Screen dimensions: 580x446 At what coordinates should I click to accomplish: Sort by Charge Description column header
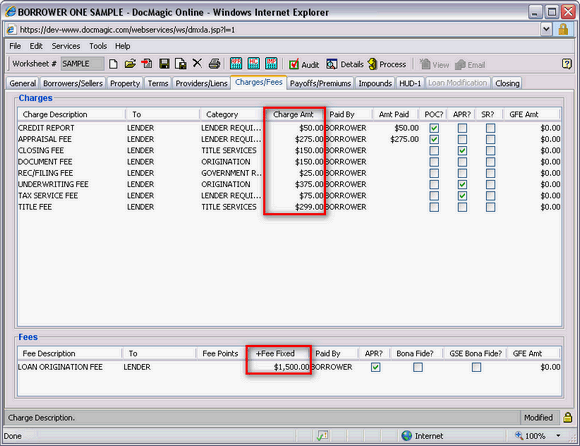point(71,114)
